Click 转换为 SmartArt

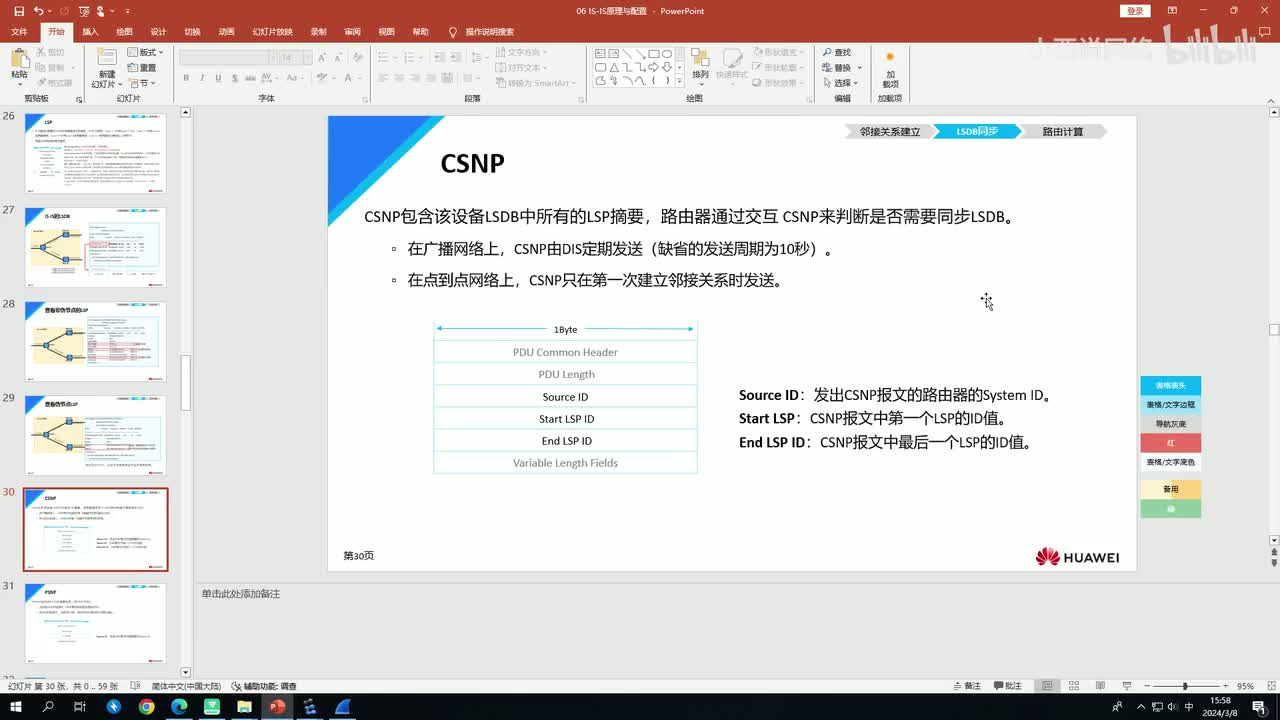click(536, 83)
